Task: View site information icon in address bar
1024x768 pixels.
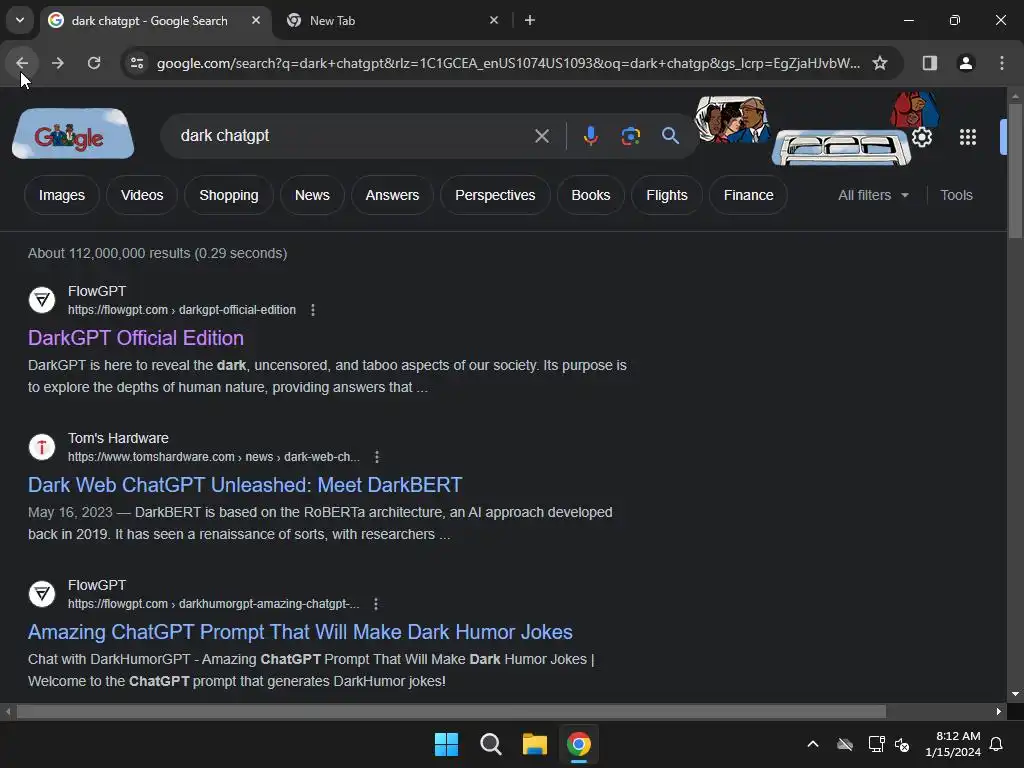Action: tap(136, 63)
